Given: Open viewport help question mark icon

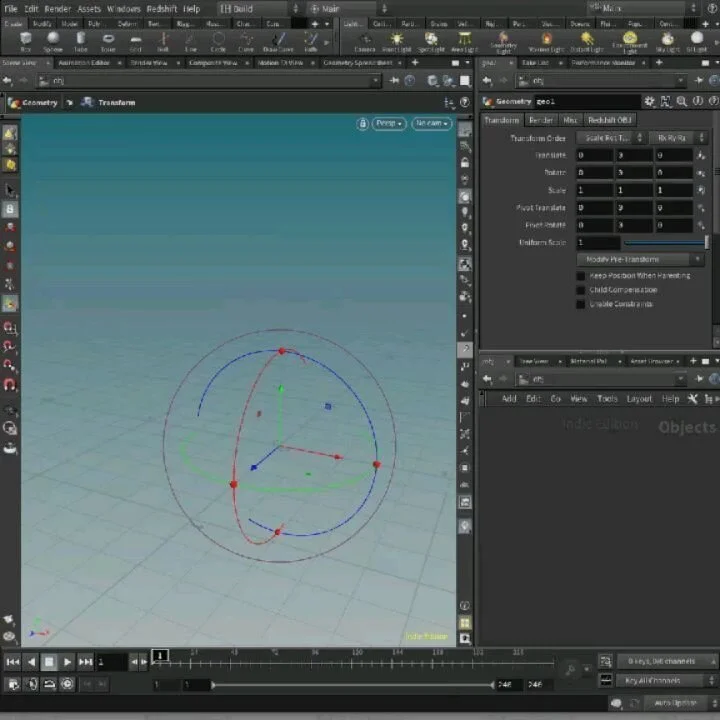Looking at the screenshot, I should click(x=465, y=102).
